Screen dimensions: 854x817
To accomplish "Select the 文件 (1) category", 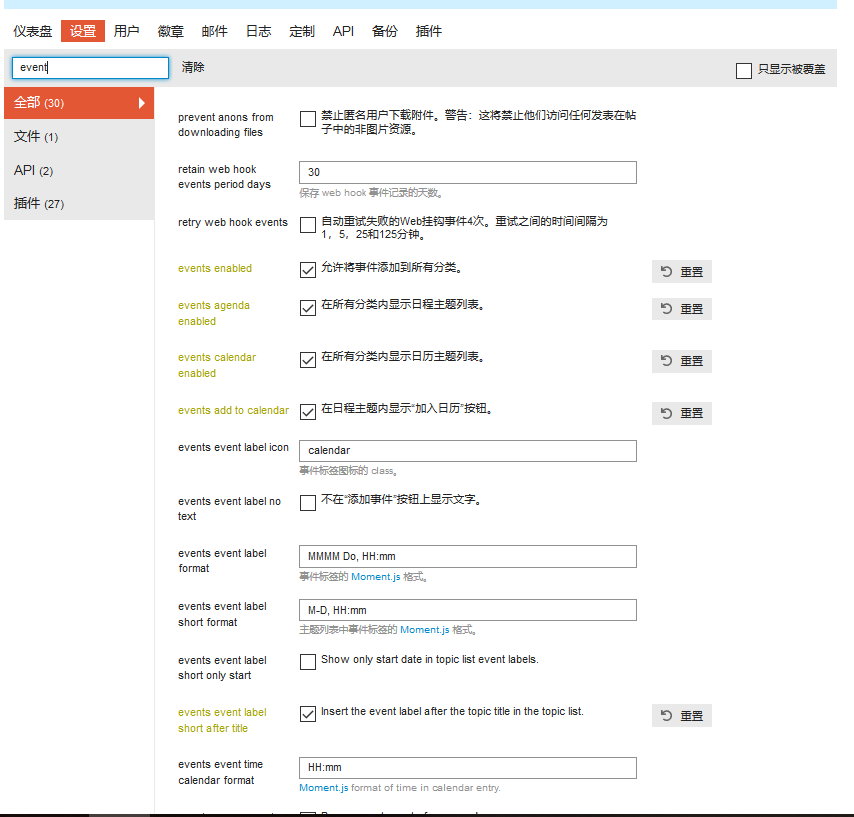I will pyautogui.click(x=79, y=136).
